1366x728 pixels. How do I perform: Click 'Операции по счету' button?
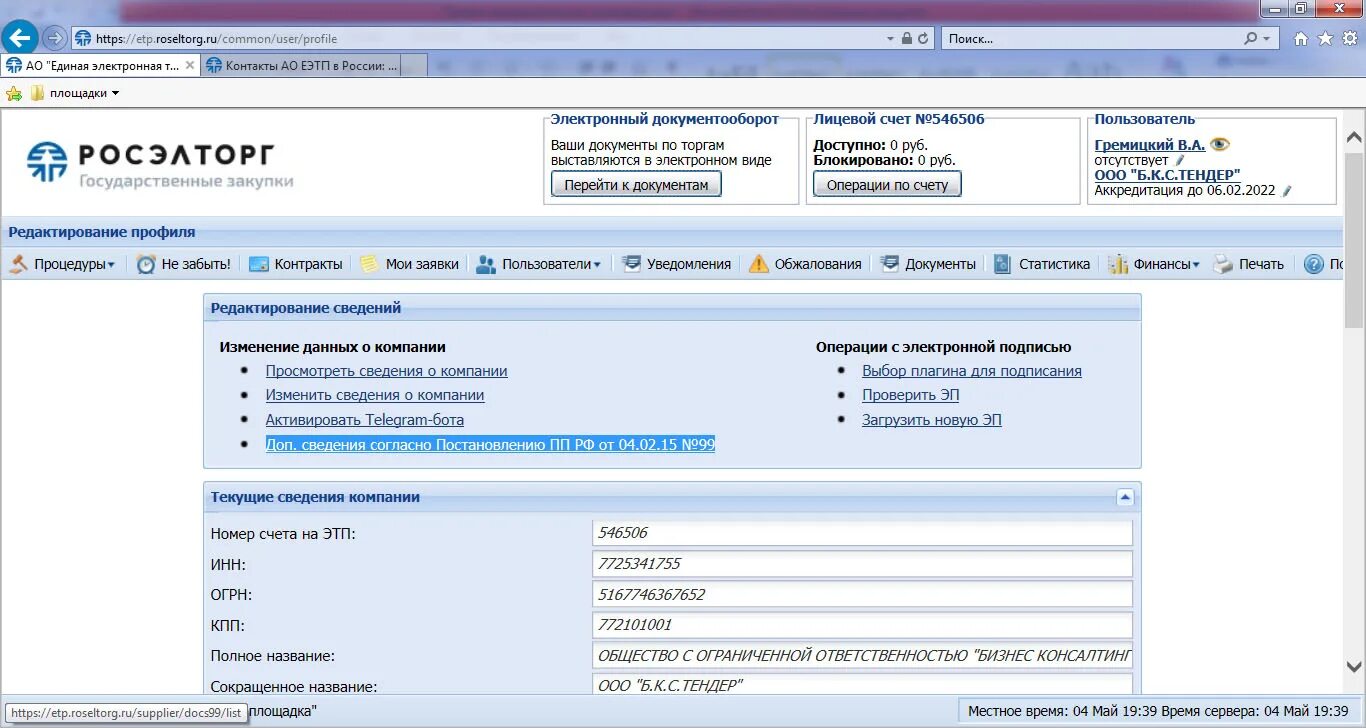pyautogui.click(x=887, y=184)
